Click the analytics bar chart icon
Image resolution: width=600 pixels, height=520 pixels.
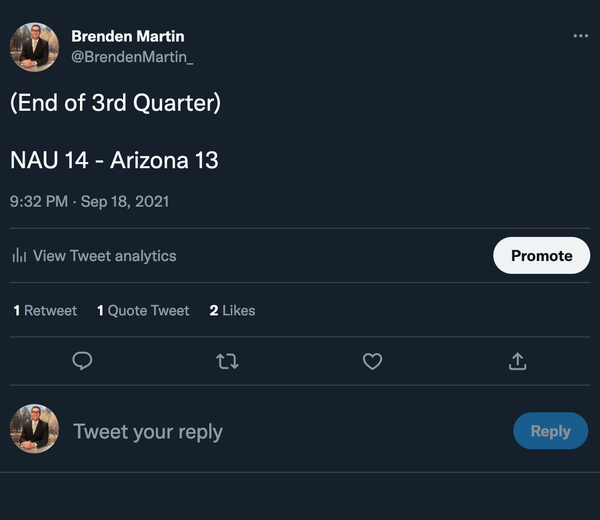click(x=19, y=256)
